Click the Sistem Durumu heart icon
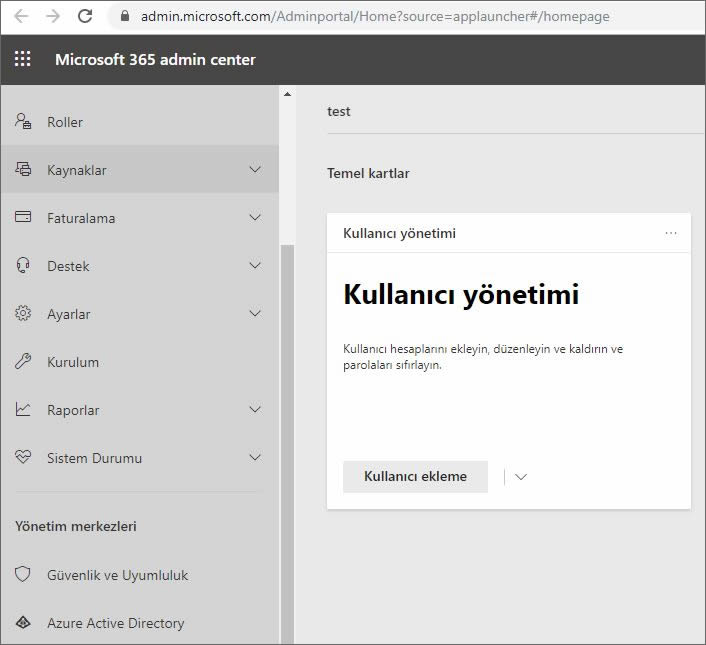This screenshot has width=706, height=645. point(23,457)
